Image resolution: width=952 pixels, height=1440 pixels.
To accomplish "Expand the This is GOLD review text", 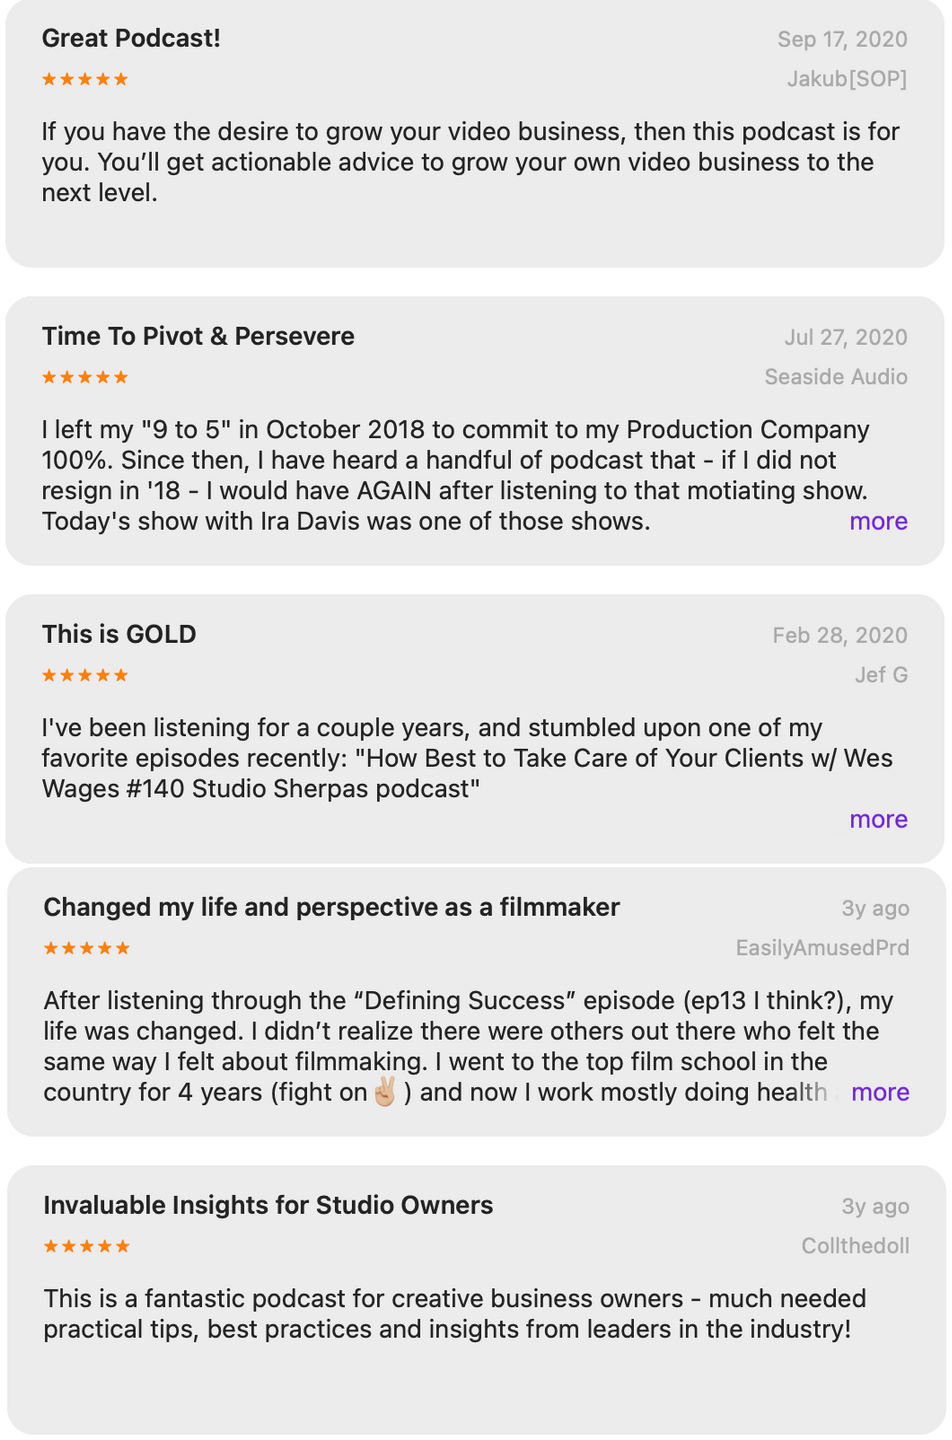I will [878, 819].
